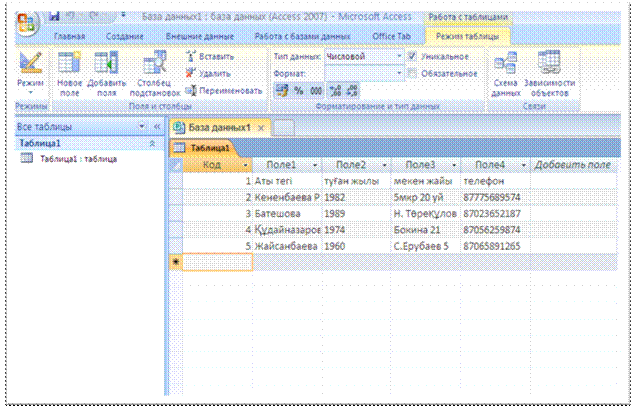Enable the Обязательное checkbox
636x410 pixels.
point(413,73)
